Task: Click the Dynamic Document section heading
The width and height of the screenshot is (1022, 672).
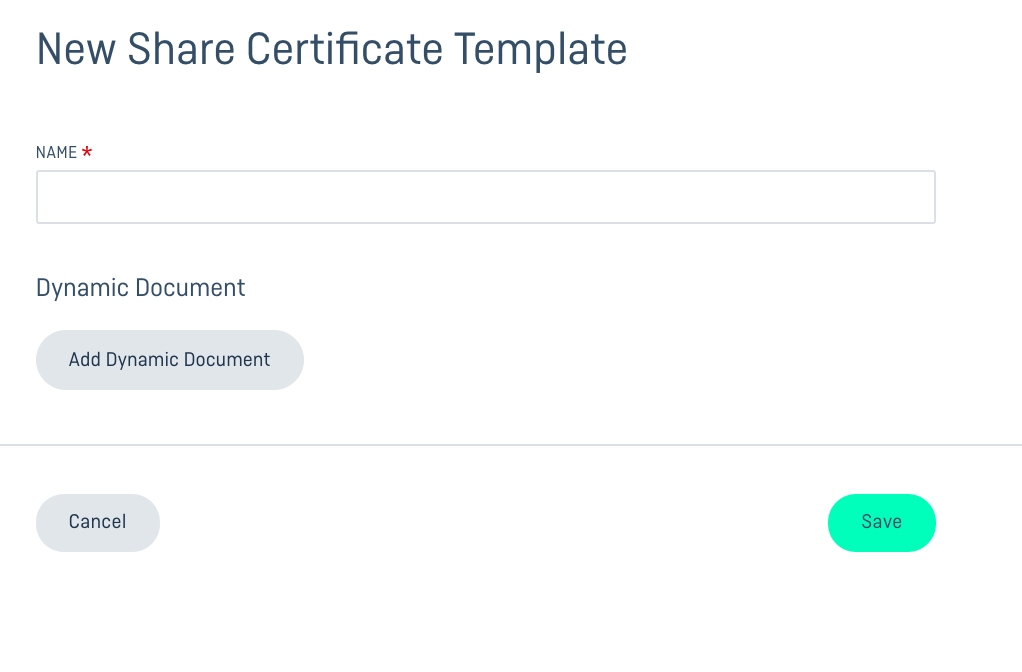Action: pos(141,287)
